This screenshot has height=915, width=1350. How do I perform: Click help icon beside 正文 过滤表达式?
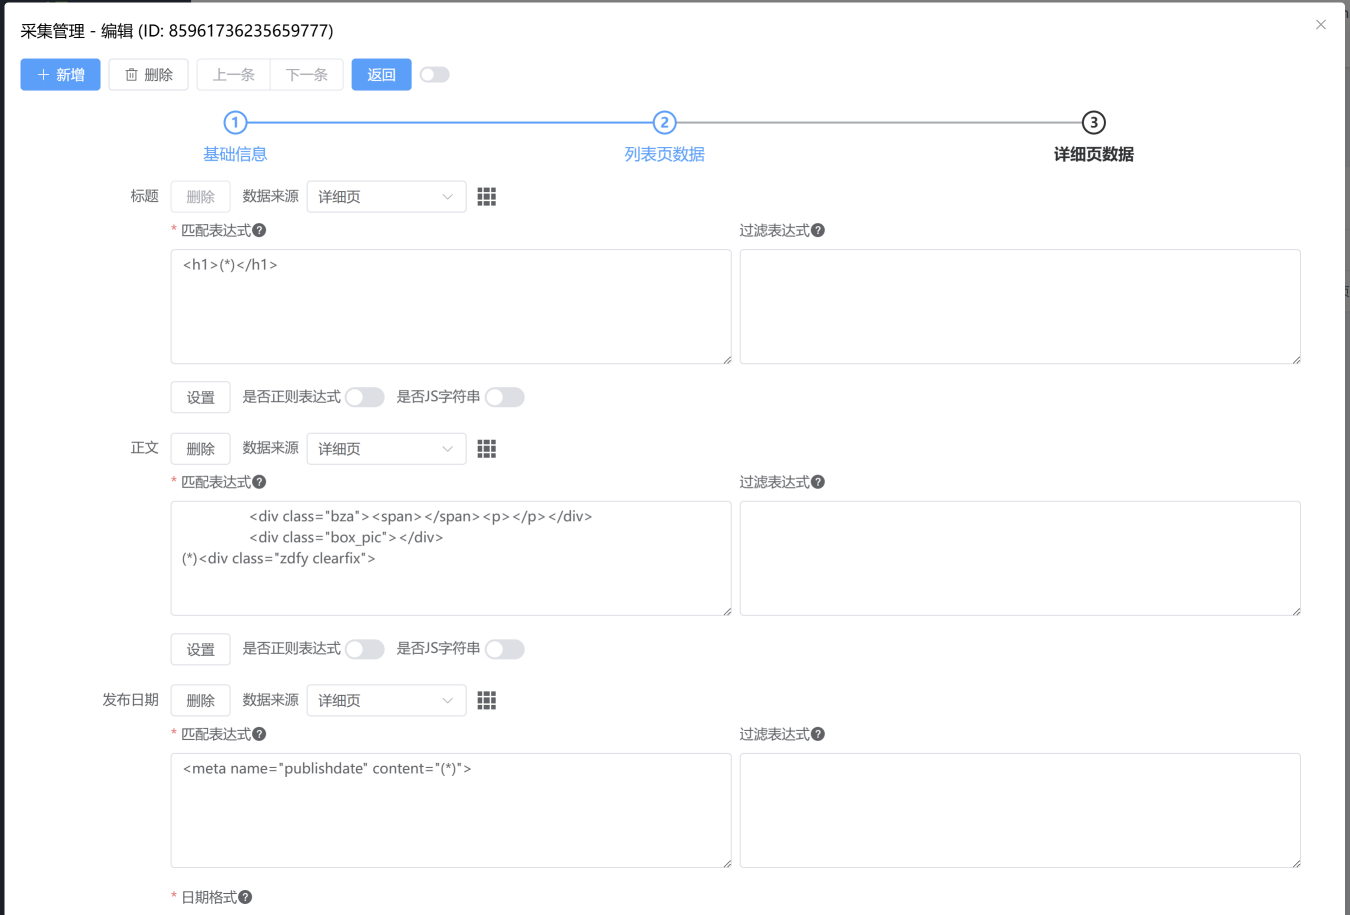pos(818,483)
